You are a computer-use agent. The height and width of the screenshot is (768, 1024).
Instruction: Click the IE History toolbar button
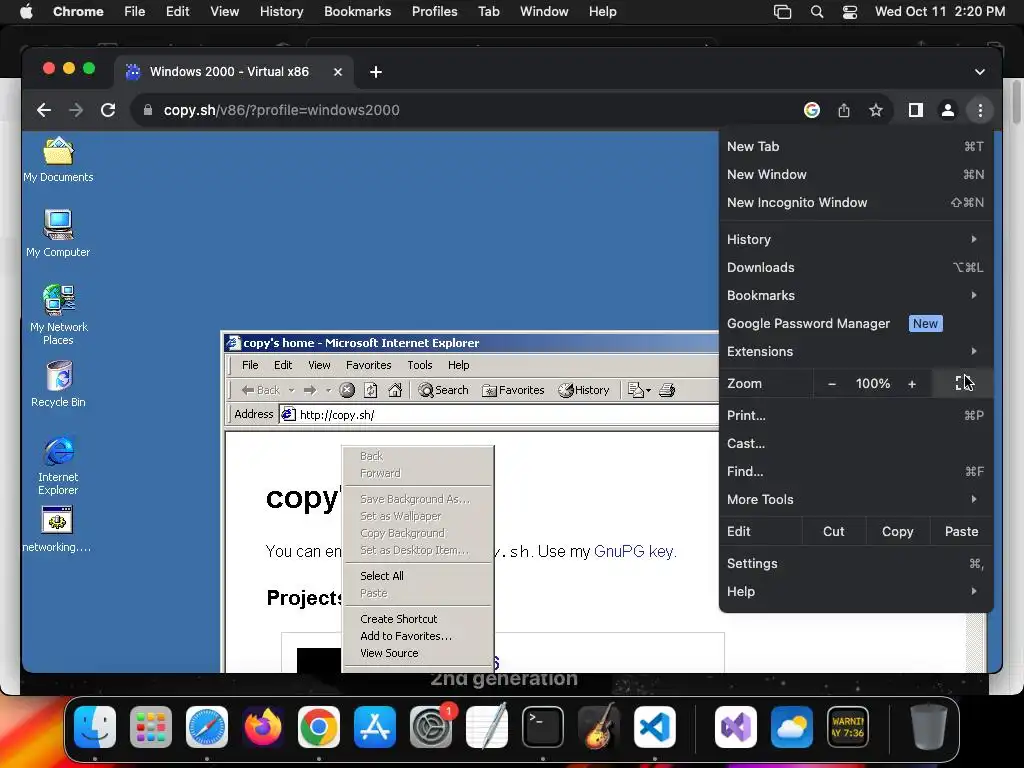[584, 390]
